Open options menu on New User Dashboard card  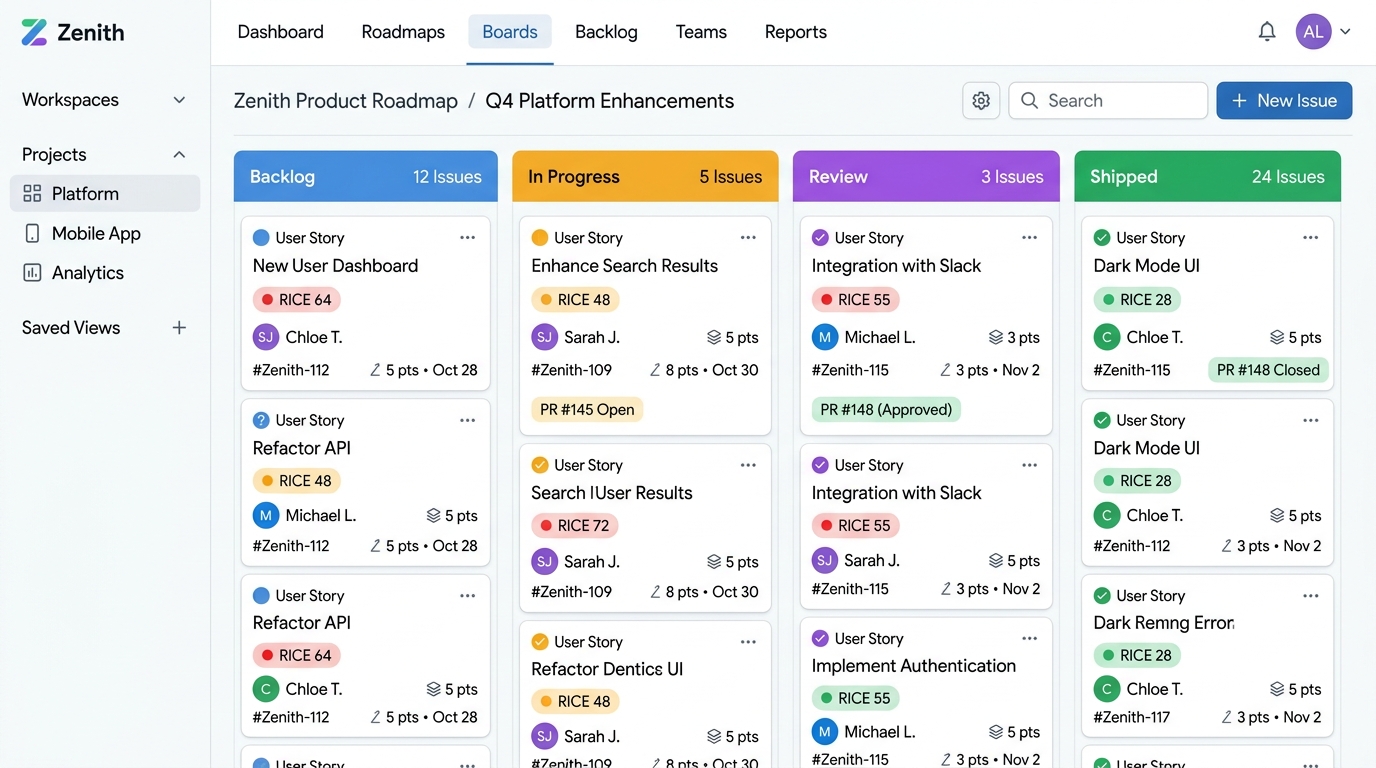467,238
